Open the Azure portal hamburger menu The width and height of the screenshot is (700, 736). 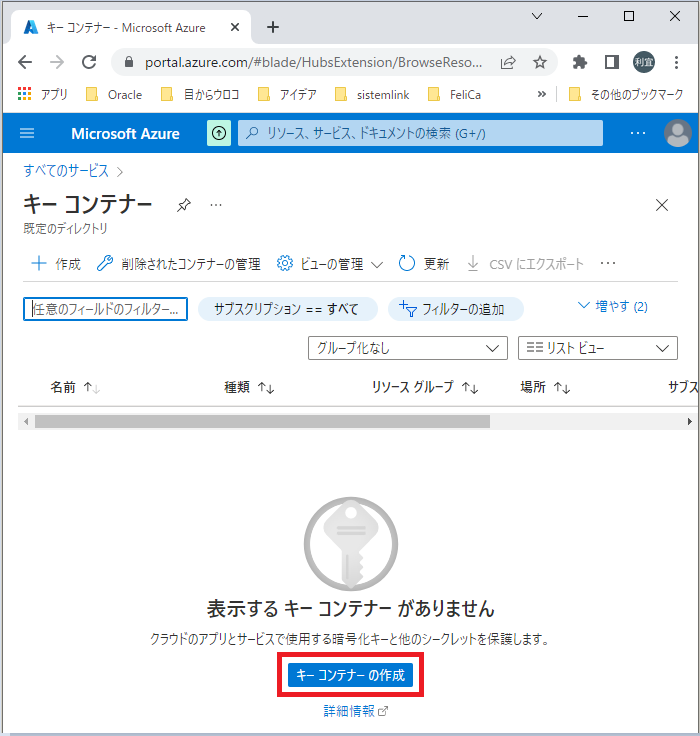(27, 133)
